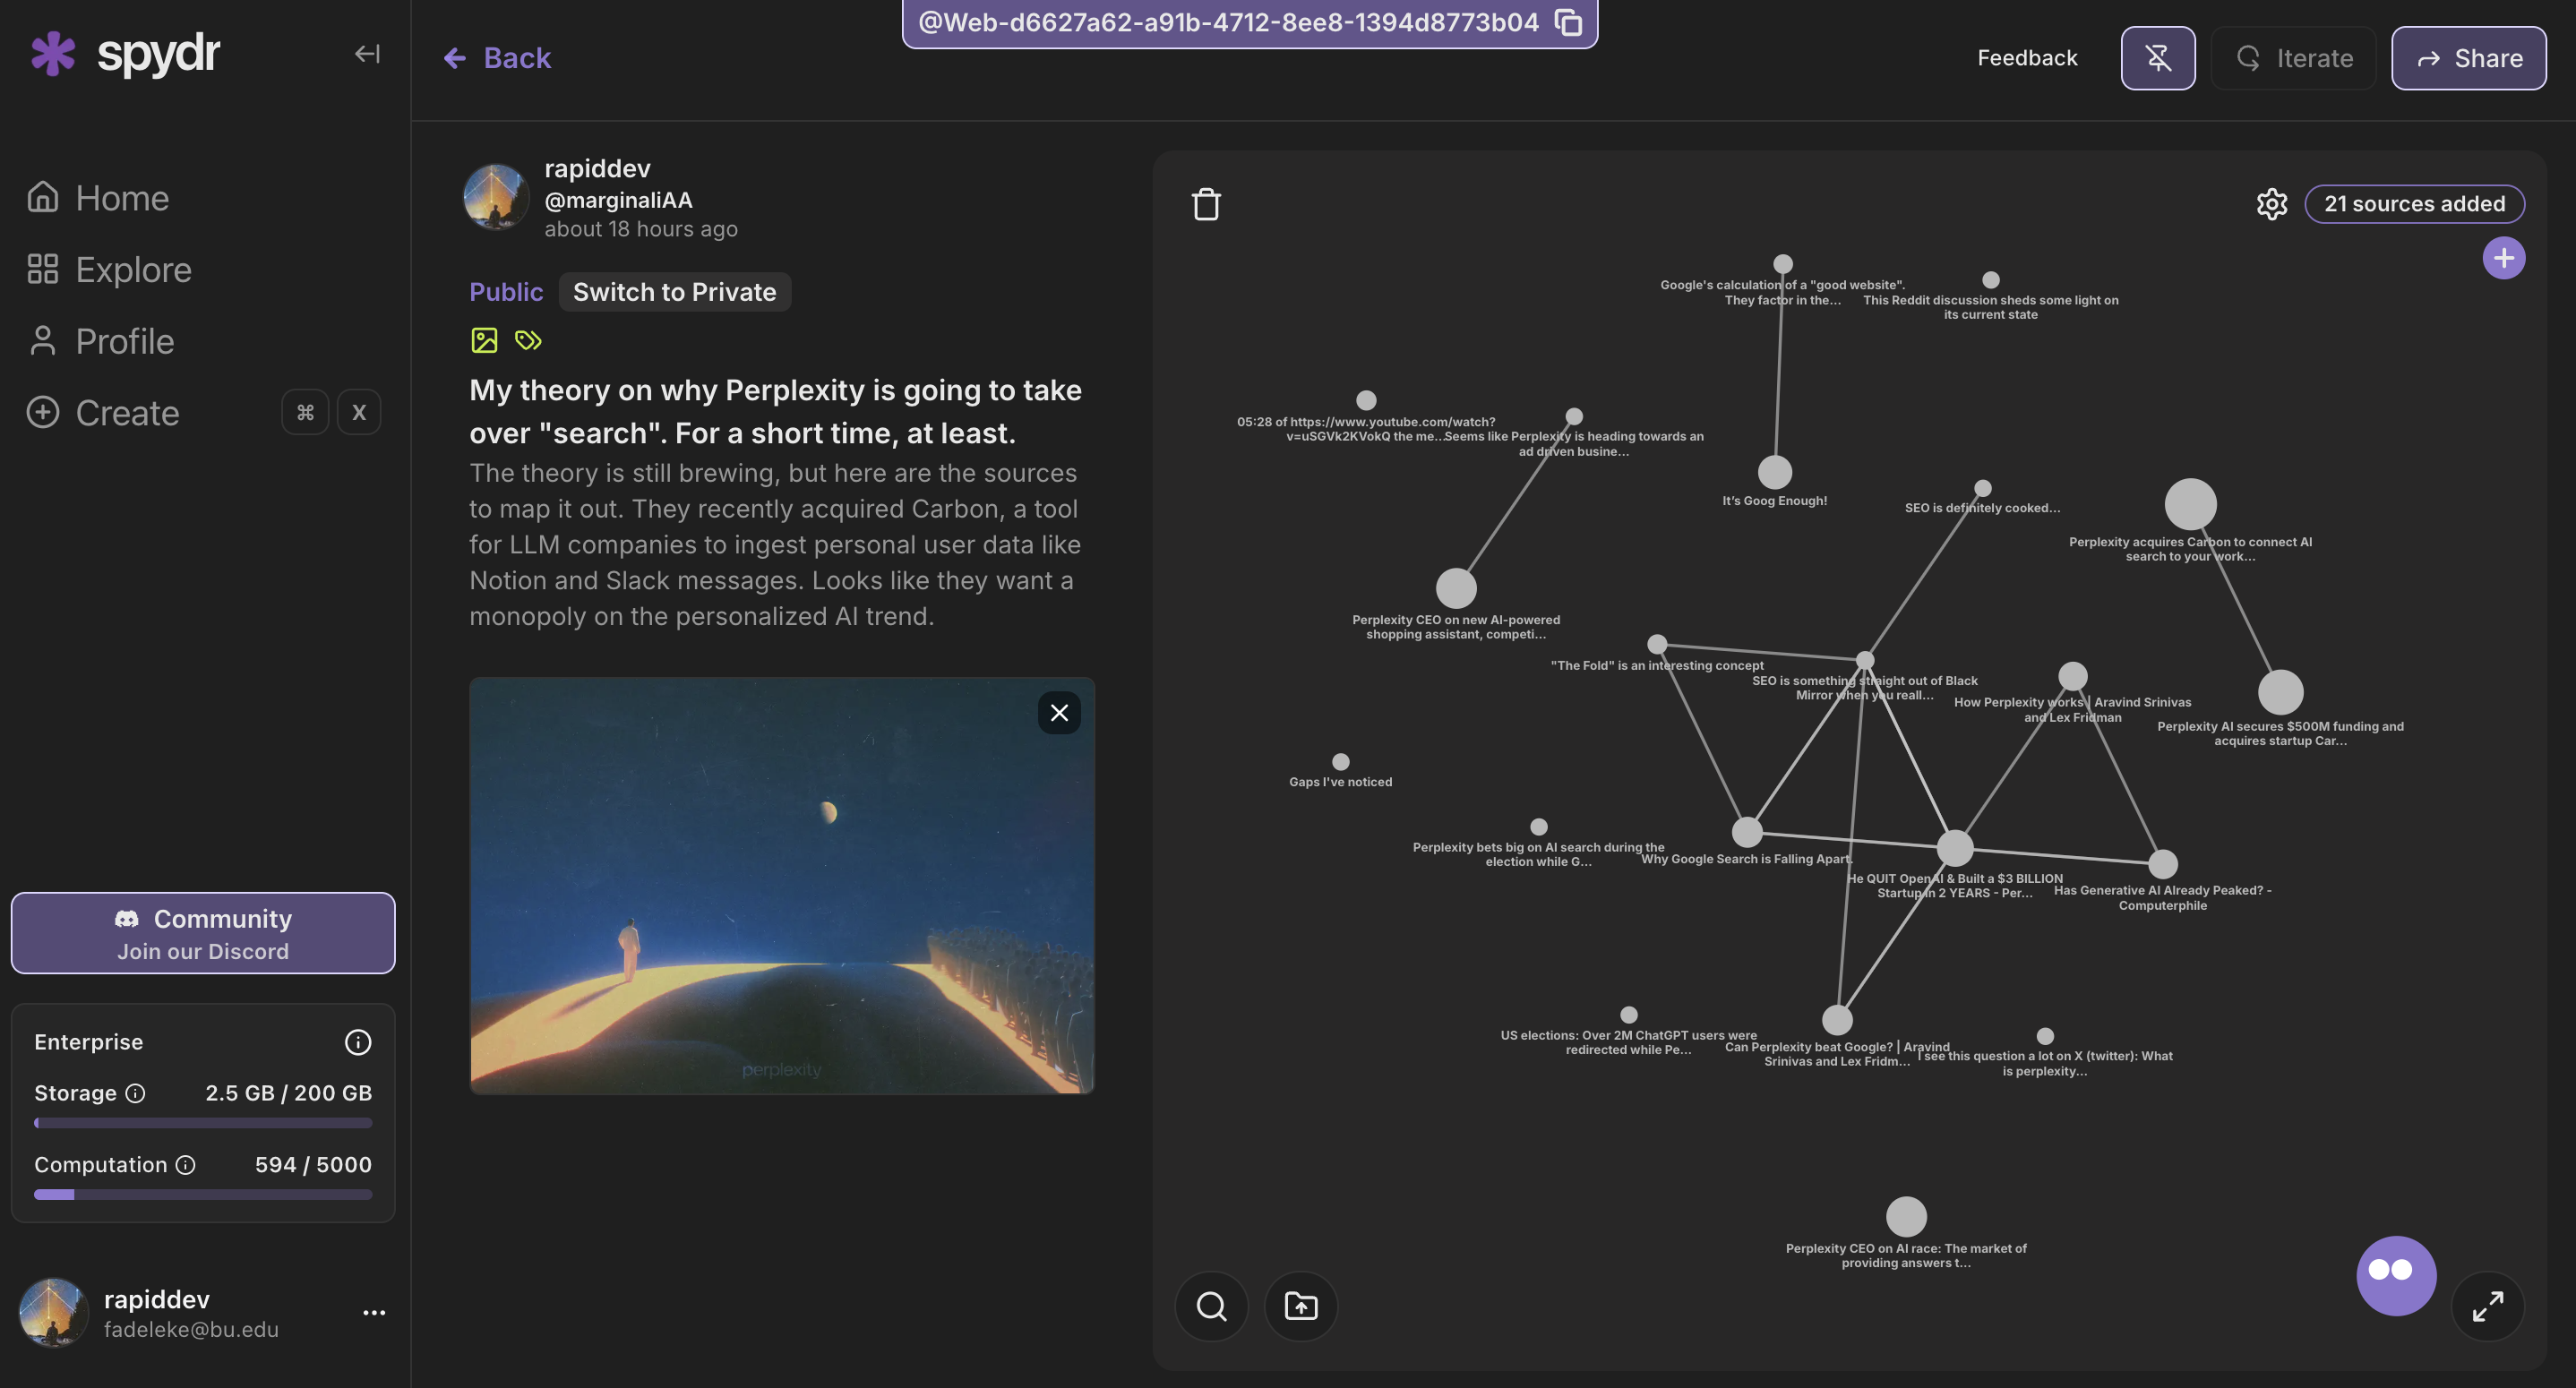Remove the Perplexity cover image
The image size is (2576, 1388).
[1059, 713]
